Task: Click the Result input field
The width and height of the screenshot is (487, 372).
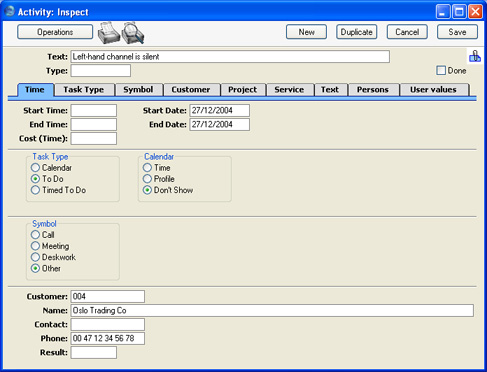Action: click(94, 352)
